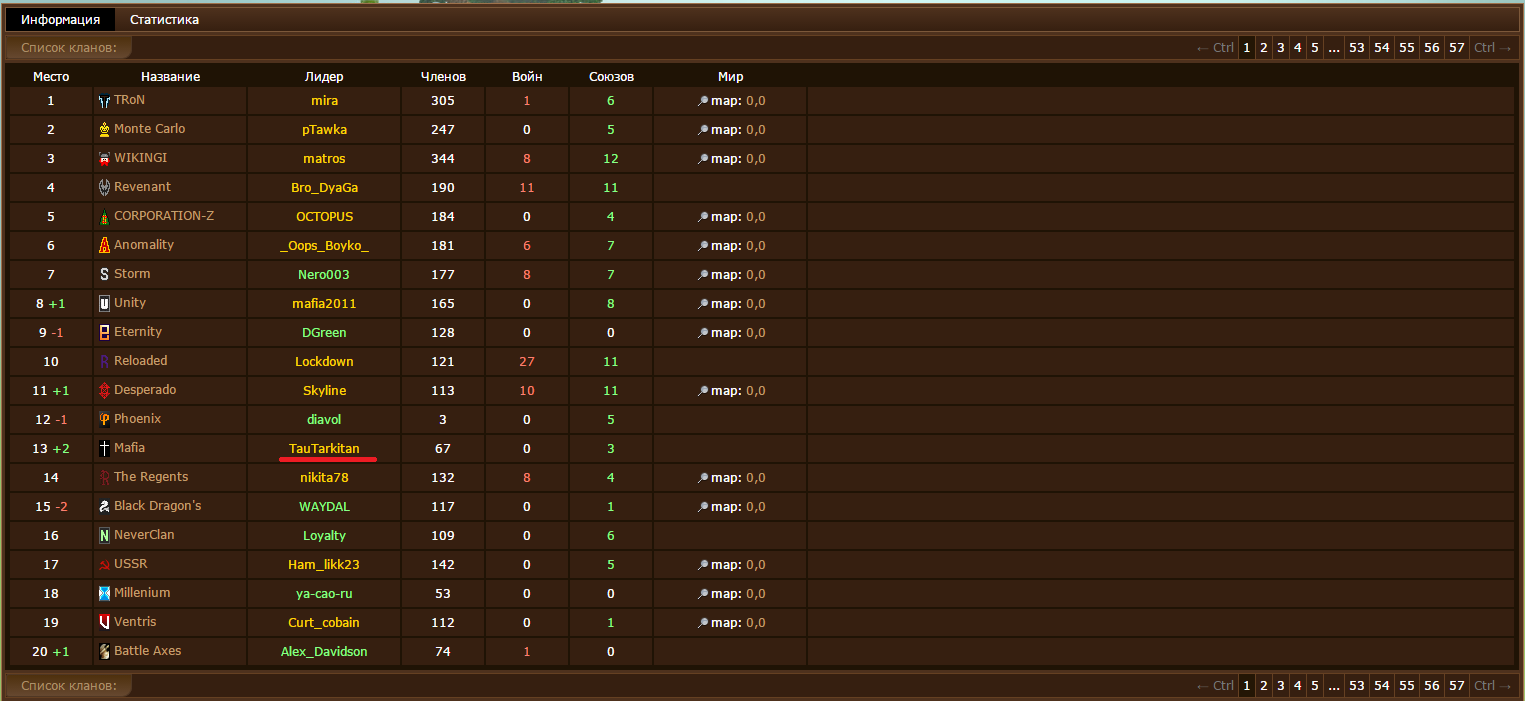Click the Mafia clan cross emblem
Screen dimensions: 1525x701
(104, 449)
